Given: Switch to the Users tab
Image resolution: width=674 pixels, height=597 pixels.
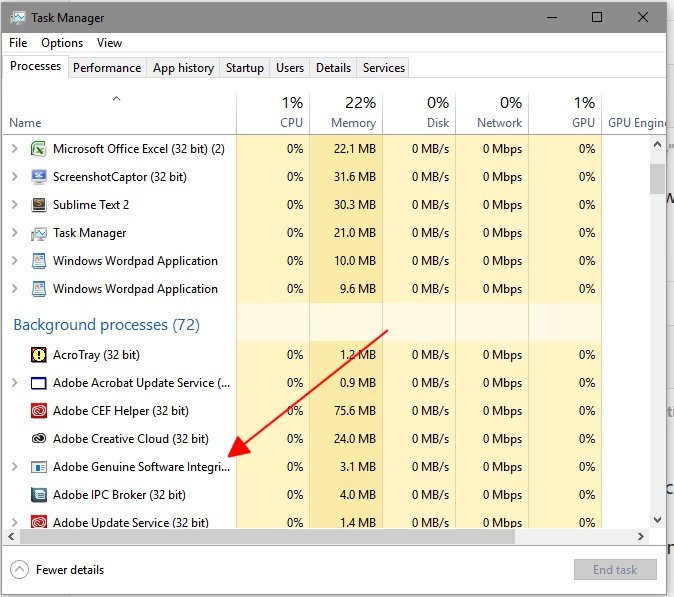Looking at the screenshot, I should 290,68.
